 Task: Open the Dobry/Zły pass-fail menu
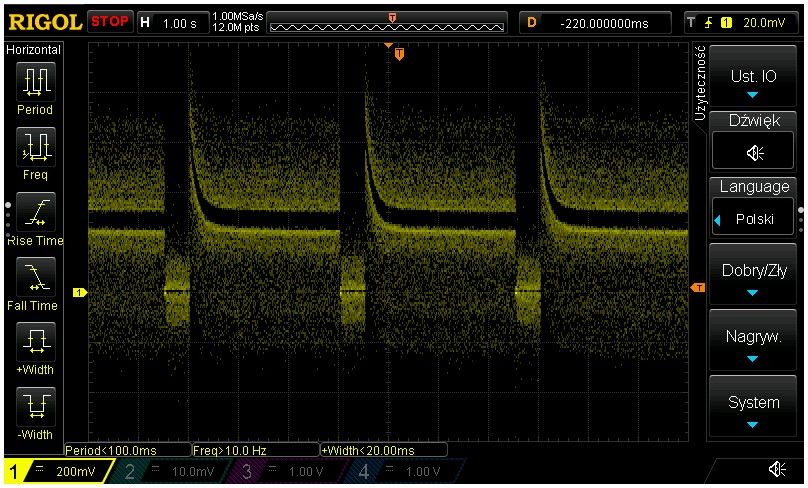753,275
